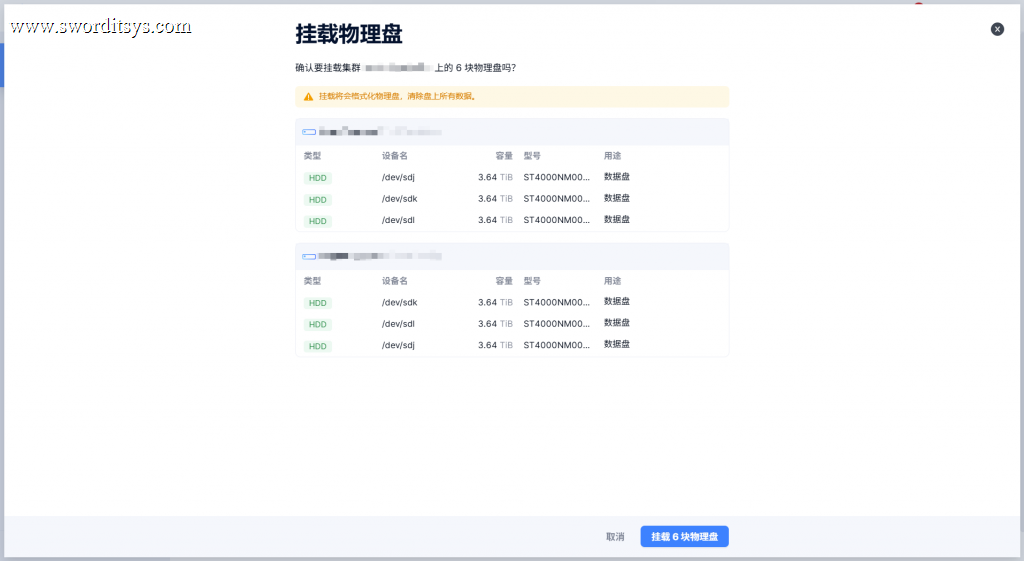Click the 类型 column header in upper table

click(x=312, y=155)
